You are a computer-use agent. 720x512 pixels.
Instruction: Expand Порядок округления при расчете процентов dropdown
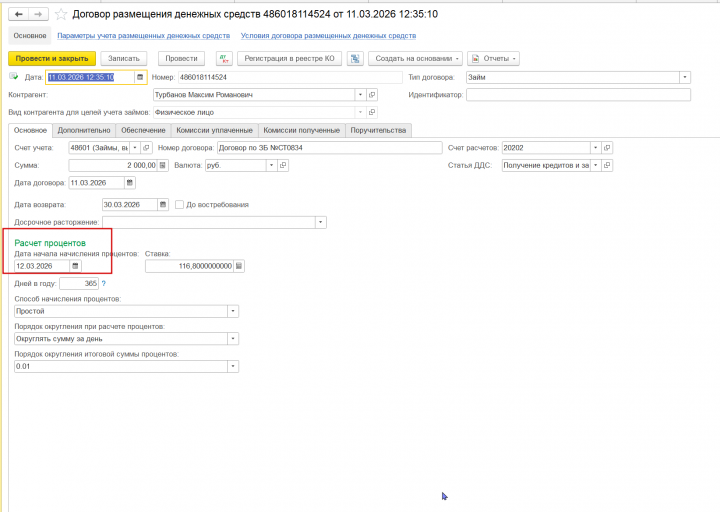point(233,339)
